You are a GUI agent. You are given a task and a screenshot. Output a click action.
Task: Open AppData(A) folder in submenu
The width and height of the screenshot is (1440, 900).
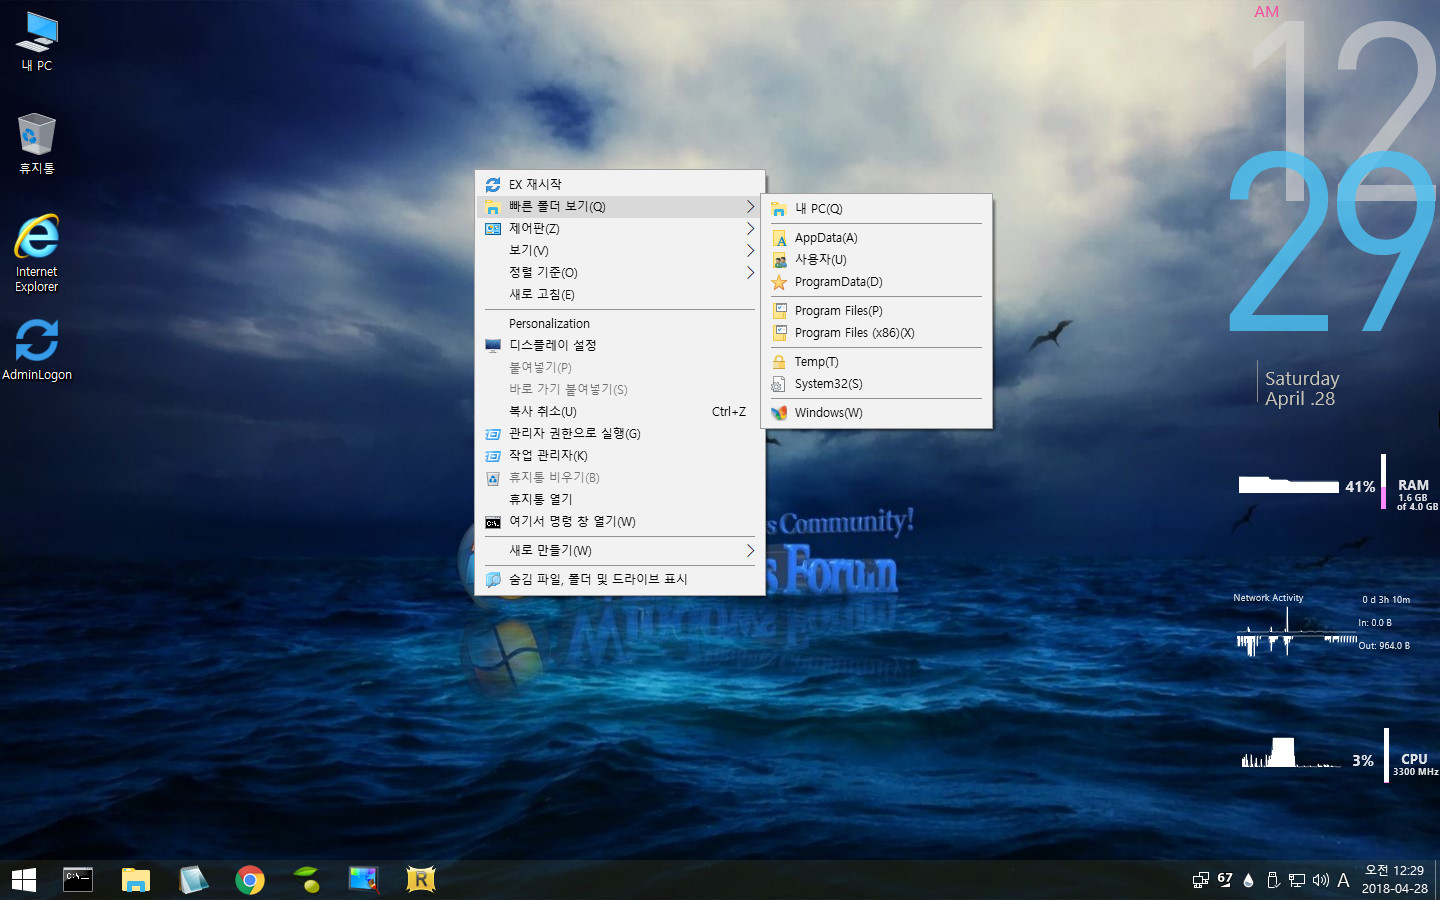[x=876, y=237]
